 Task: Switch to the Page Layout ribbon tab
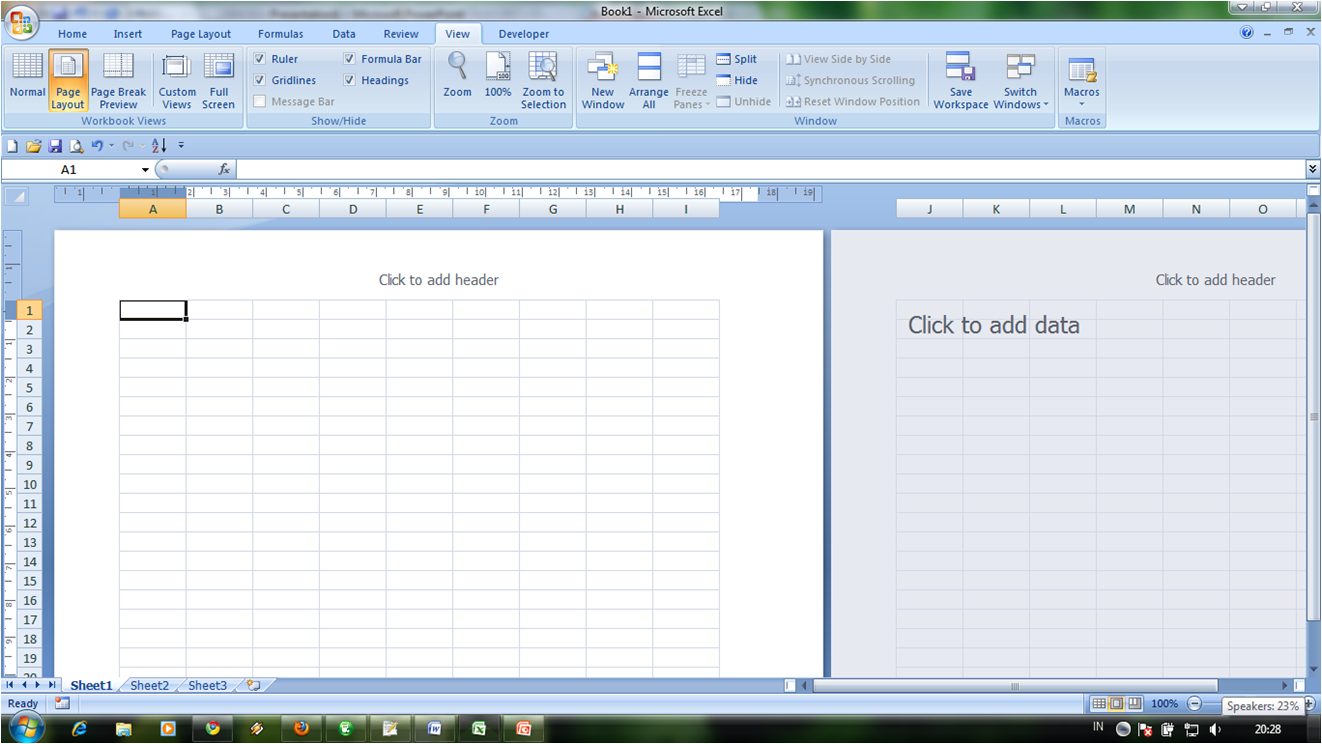click(x=200, y=33)
